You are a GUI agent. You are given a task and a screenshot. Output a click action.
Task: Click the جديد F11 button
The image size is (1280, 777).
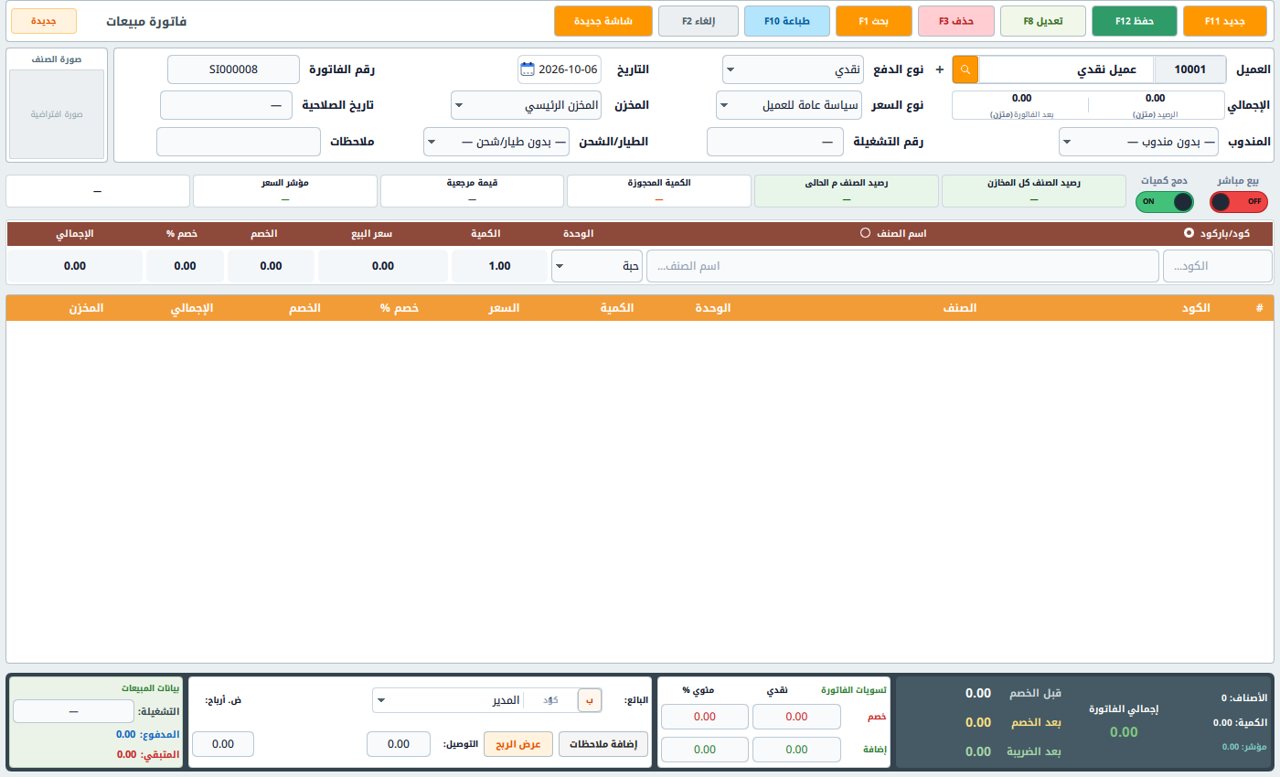point(1223,21)
